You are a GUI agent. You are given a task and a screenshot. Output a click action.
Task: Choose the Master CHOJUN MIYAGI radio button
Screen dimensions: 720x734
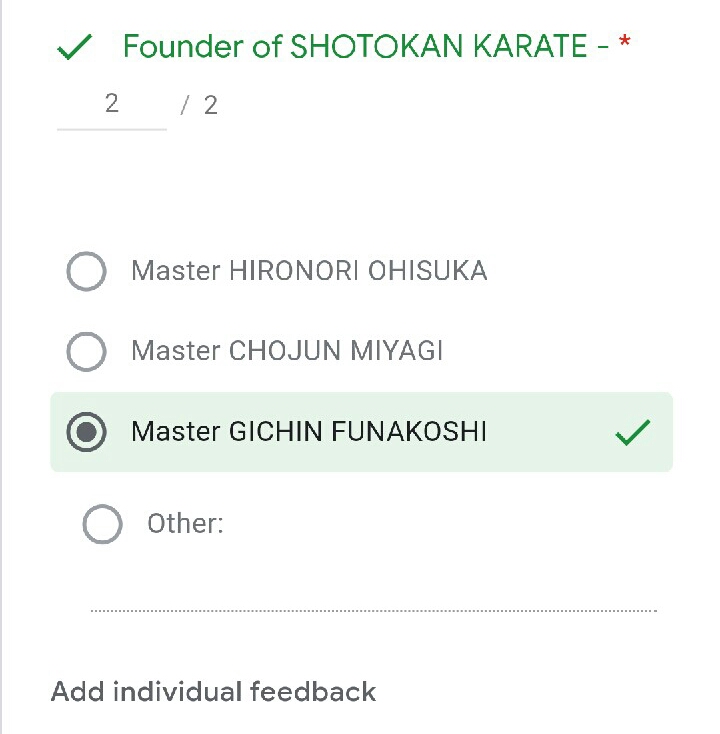[x=86, y=351]
